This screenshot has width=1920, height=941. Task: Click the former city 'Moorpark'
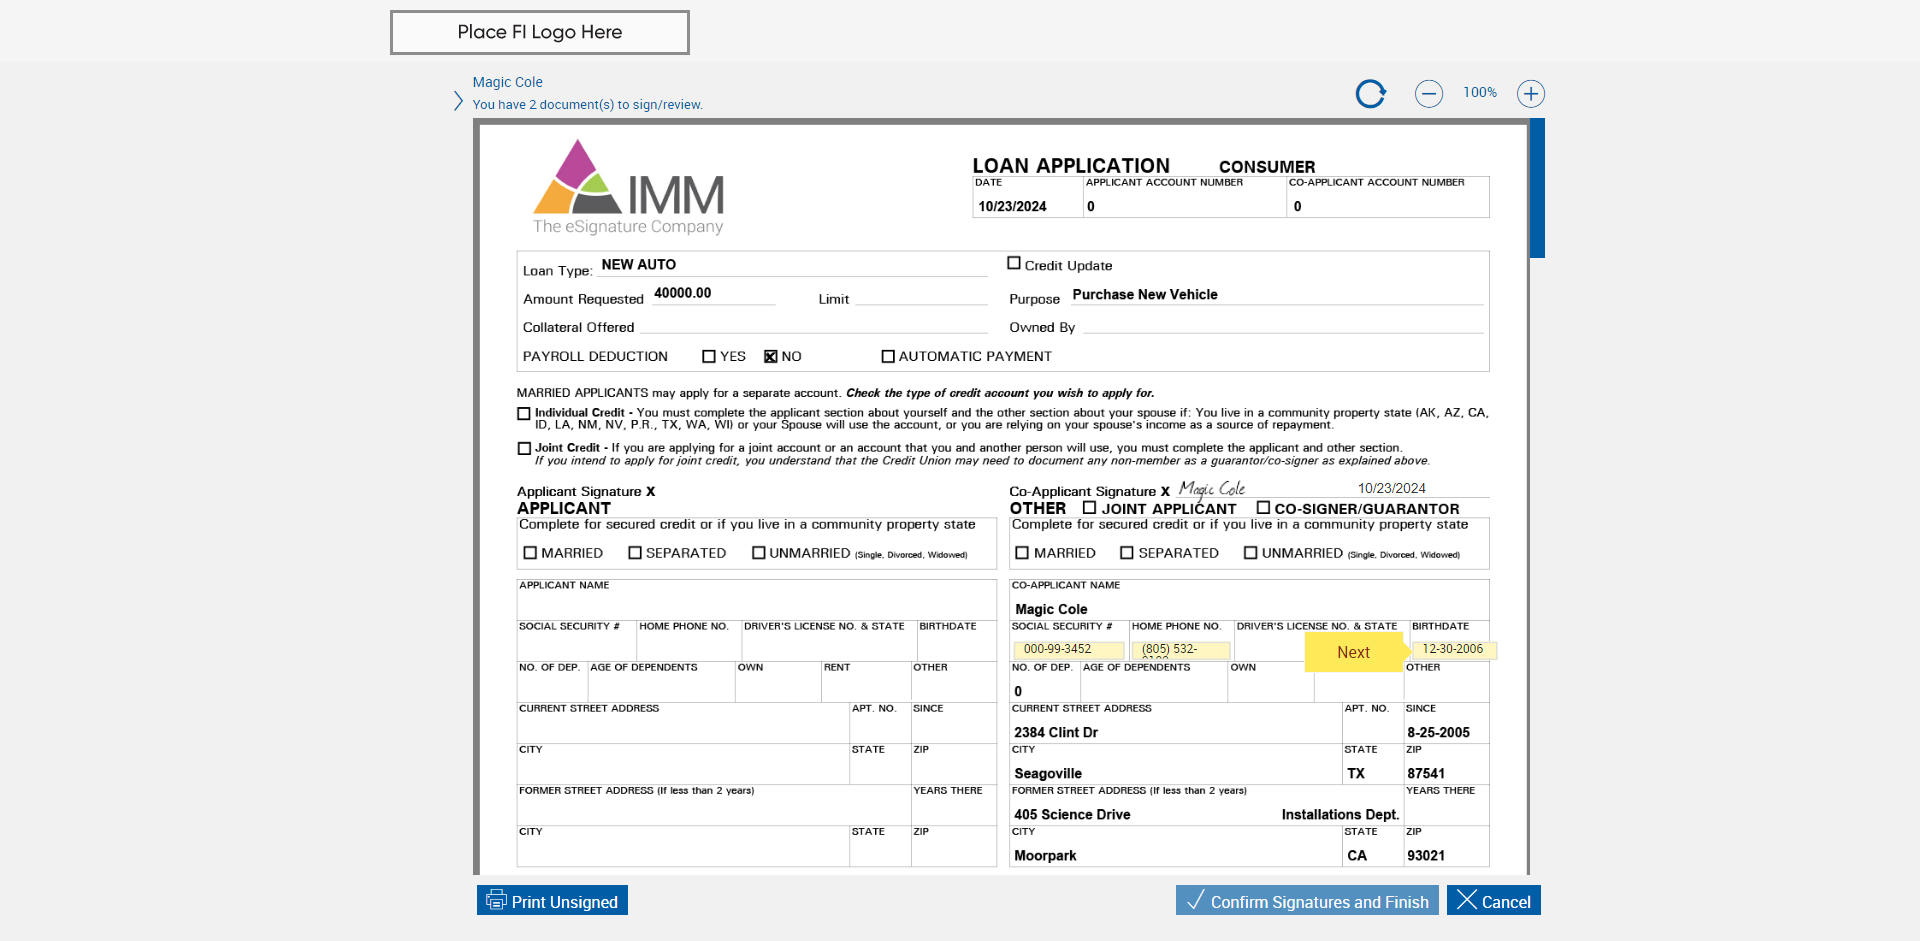pos(1045,855)
